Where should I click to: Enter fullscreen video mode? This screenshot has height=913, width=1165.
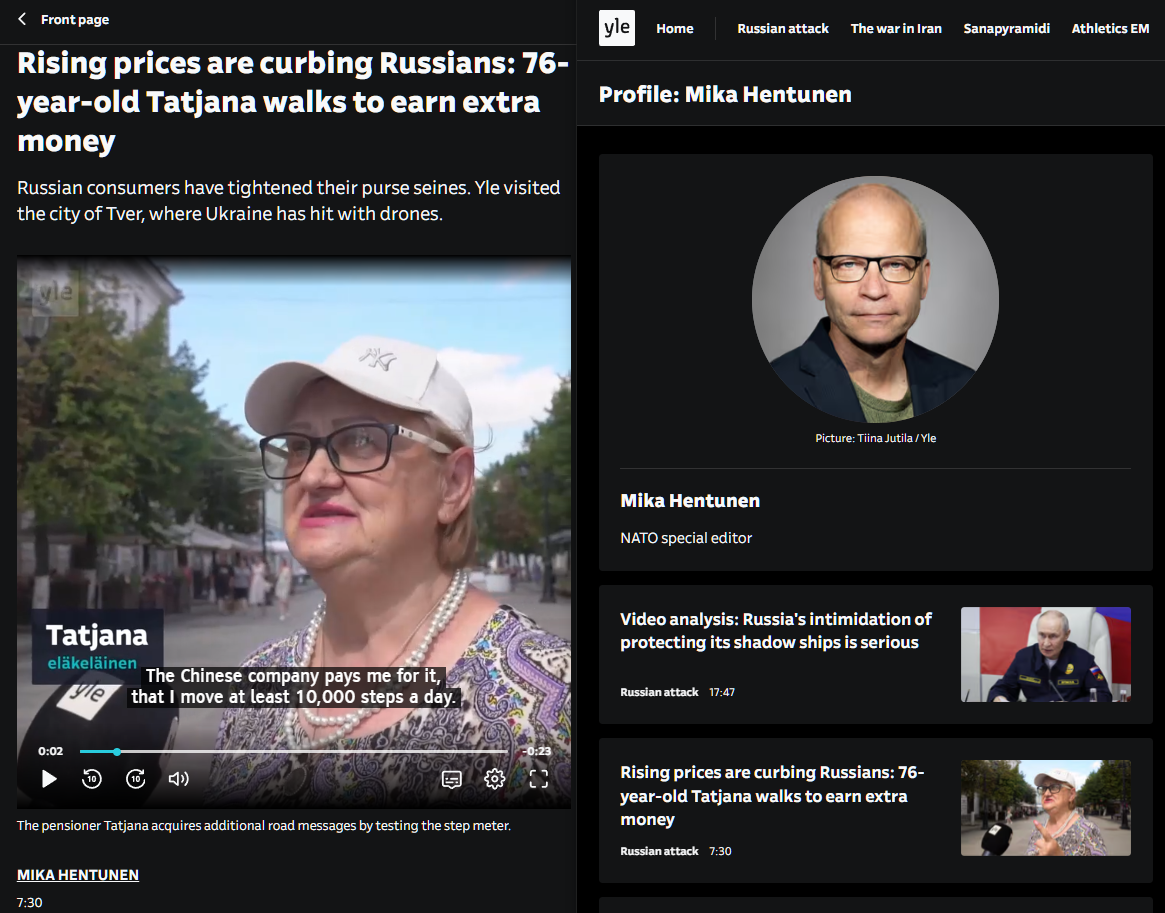tap(539, 779)
